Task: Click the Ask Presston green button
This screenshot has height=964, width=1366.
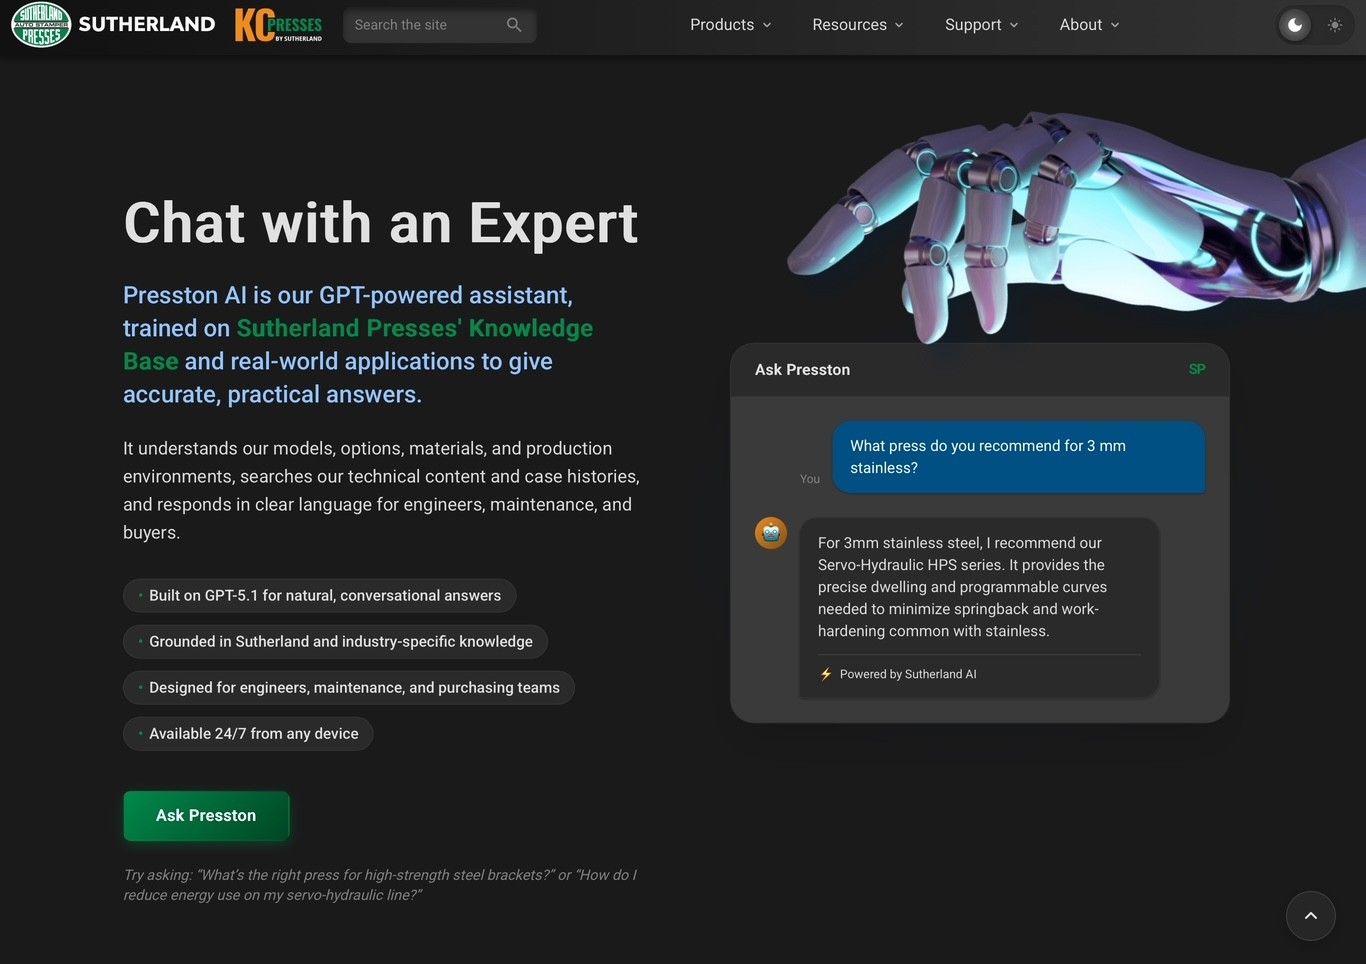Action: pyautogui.click(x=206, y=816)
